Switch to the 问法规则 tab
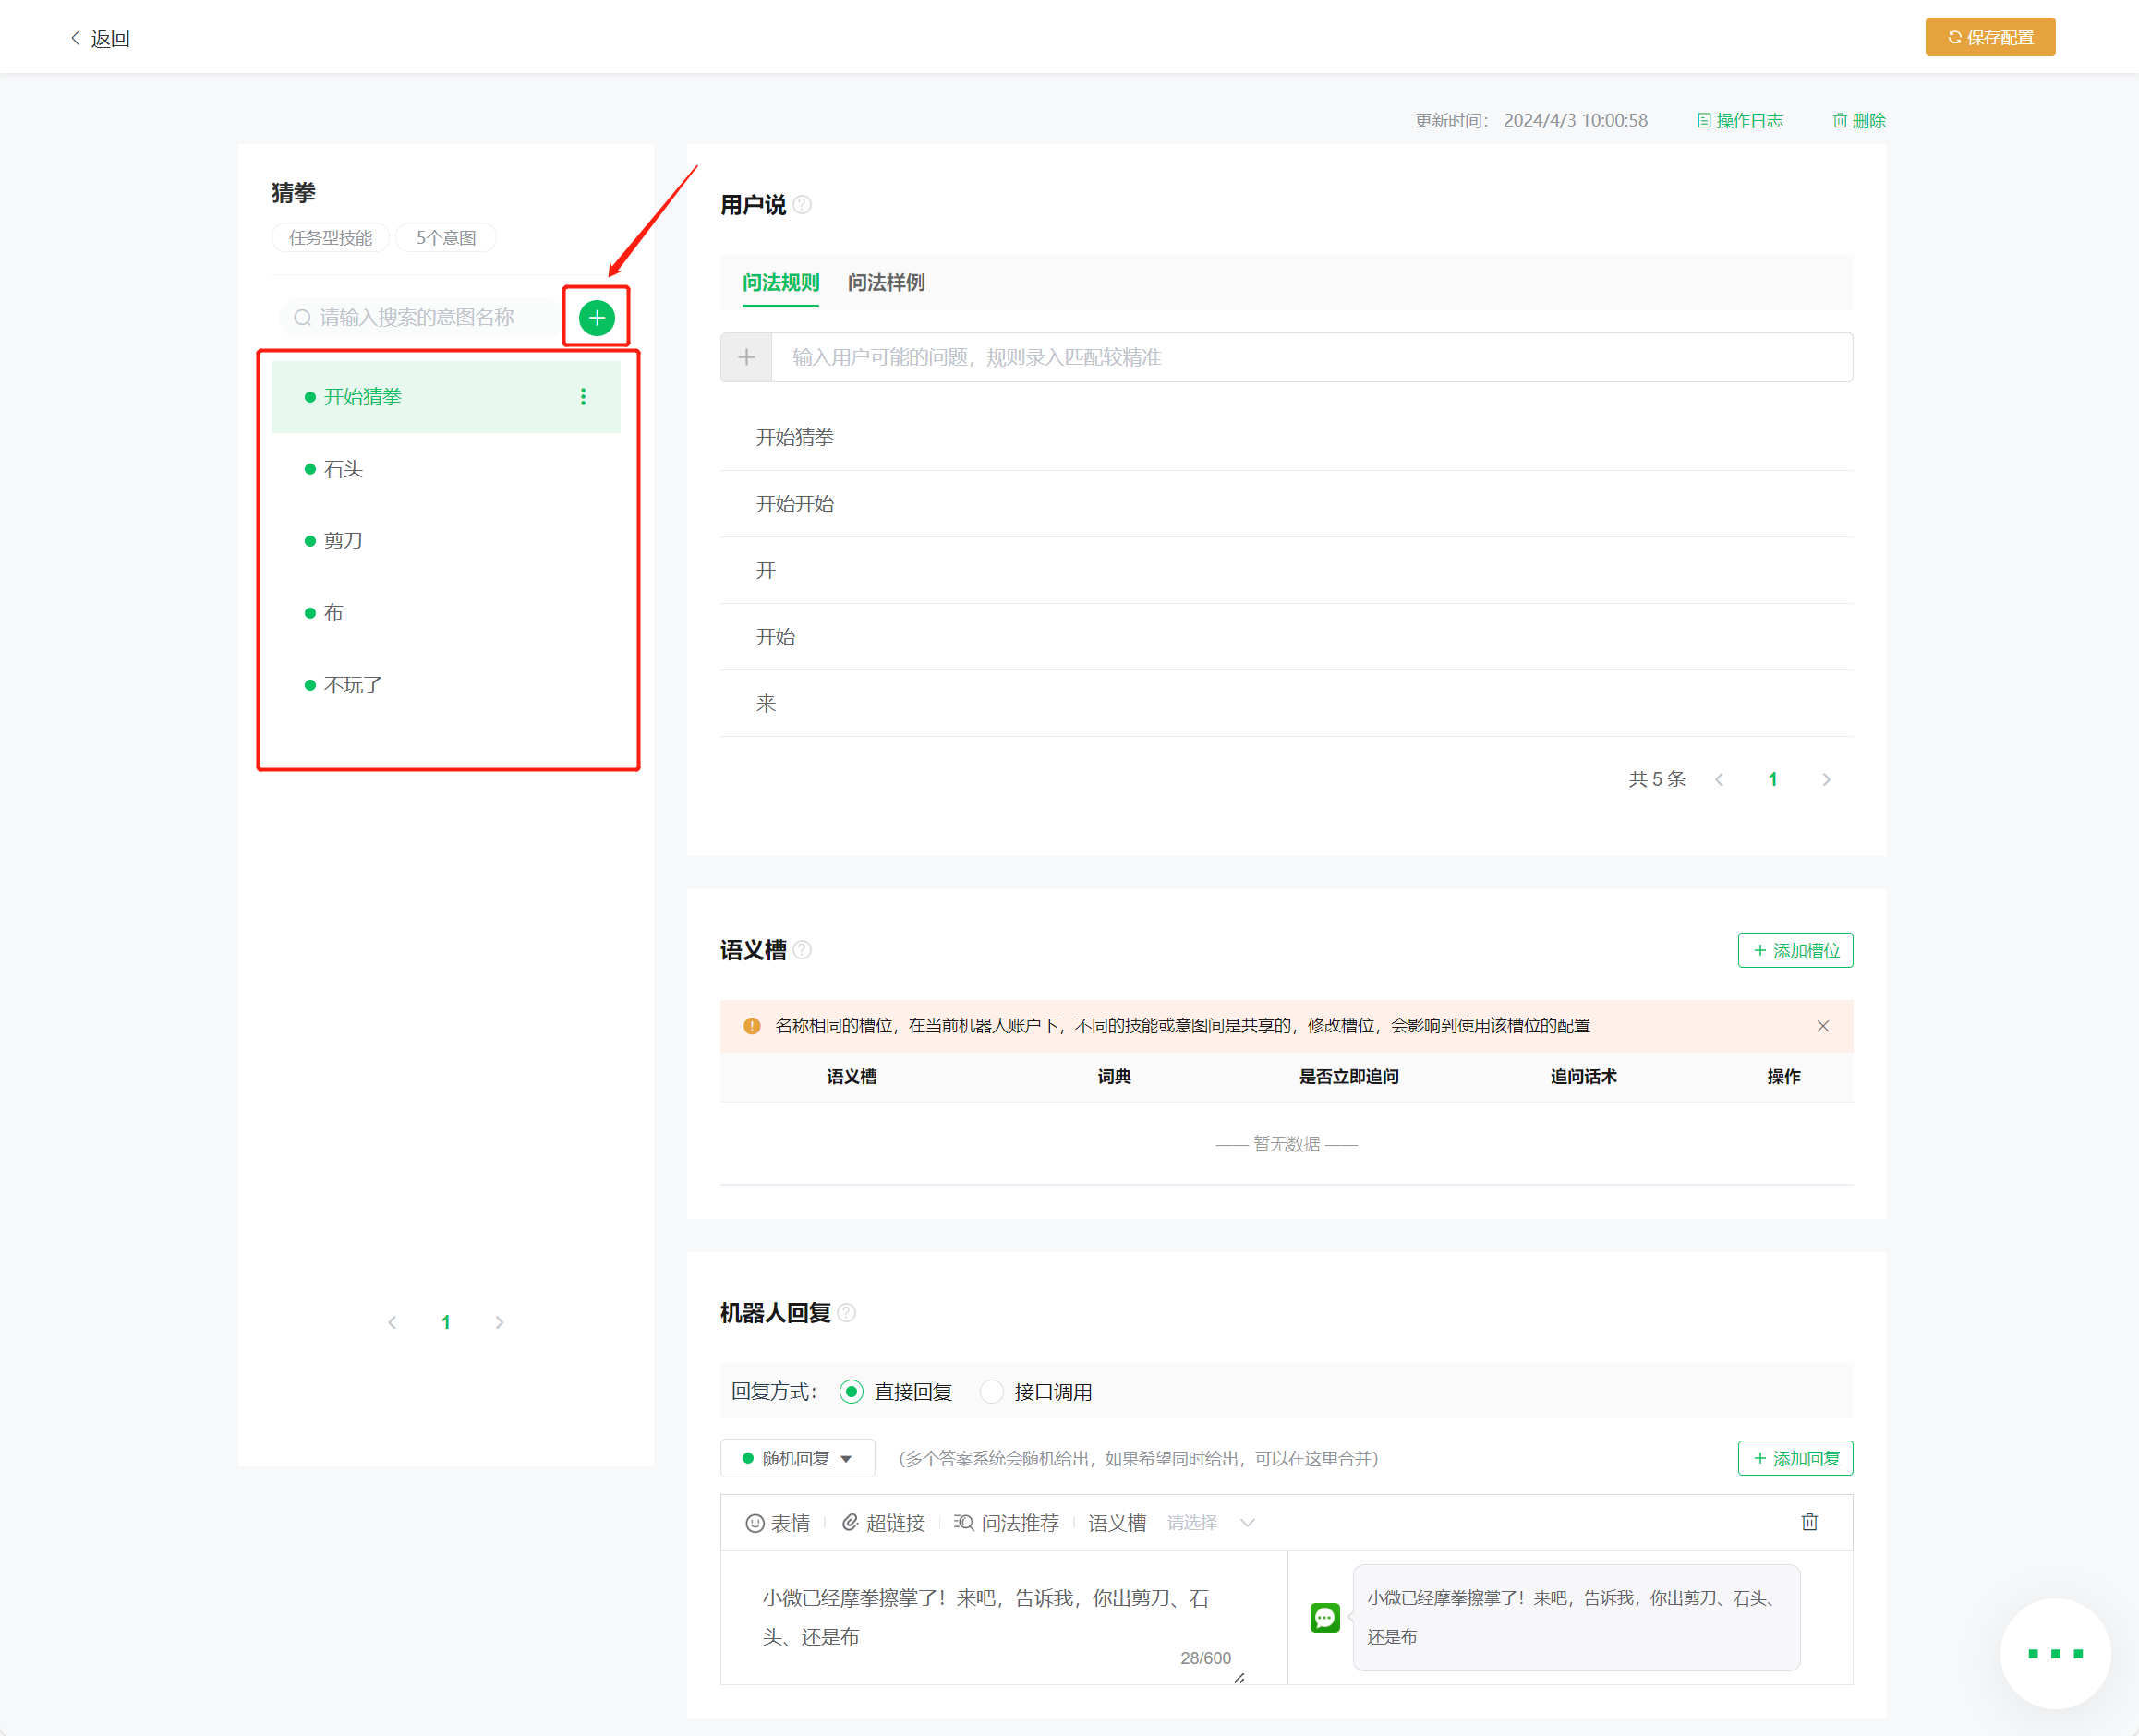 (x=780, y=283)
